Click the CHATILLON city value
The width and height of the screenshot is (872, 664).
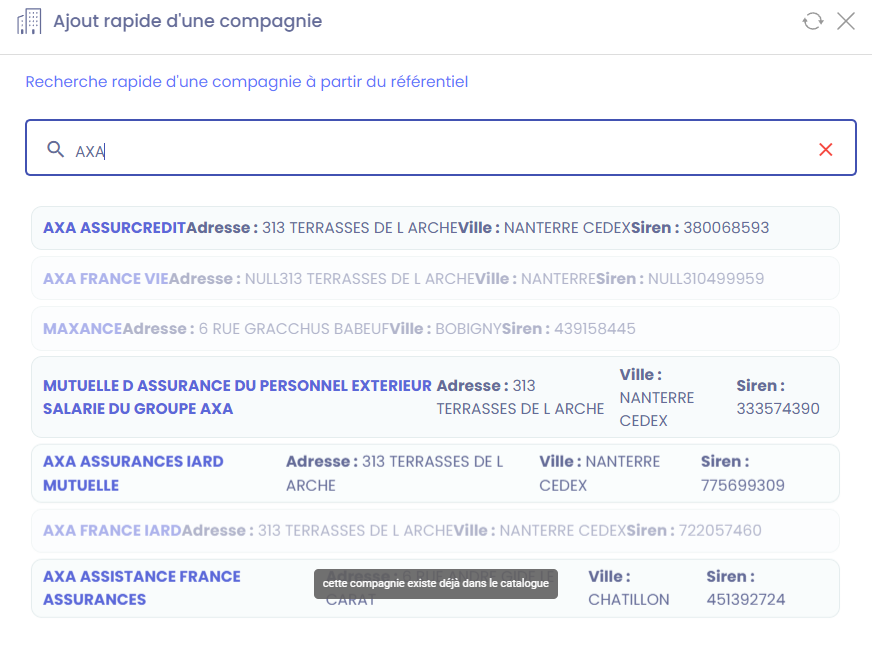[x=628, y=599]
